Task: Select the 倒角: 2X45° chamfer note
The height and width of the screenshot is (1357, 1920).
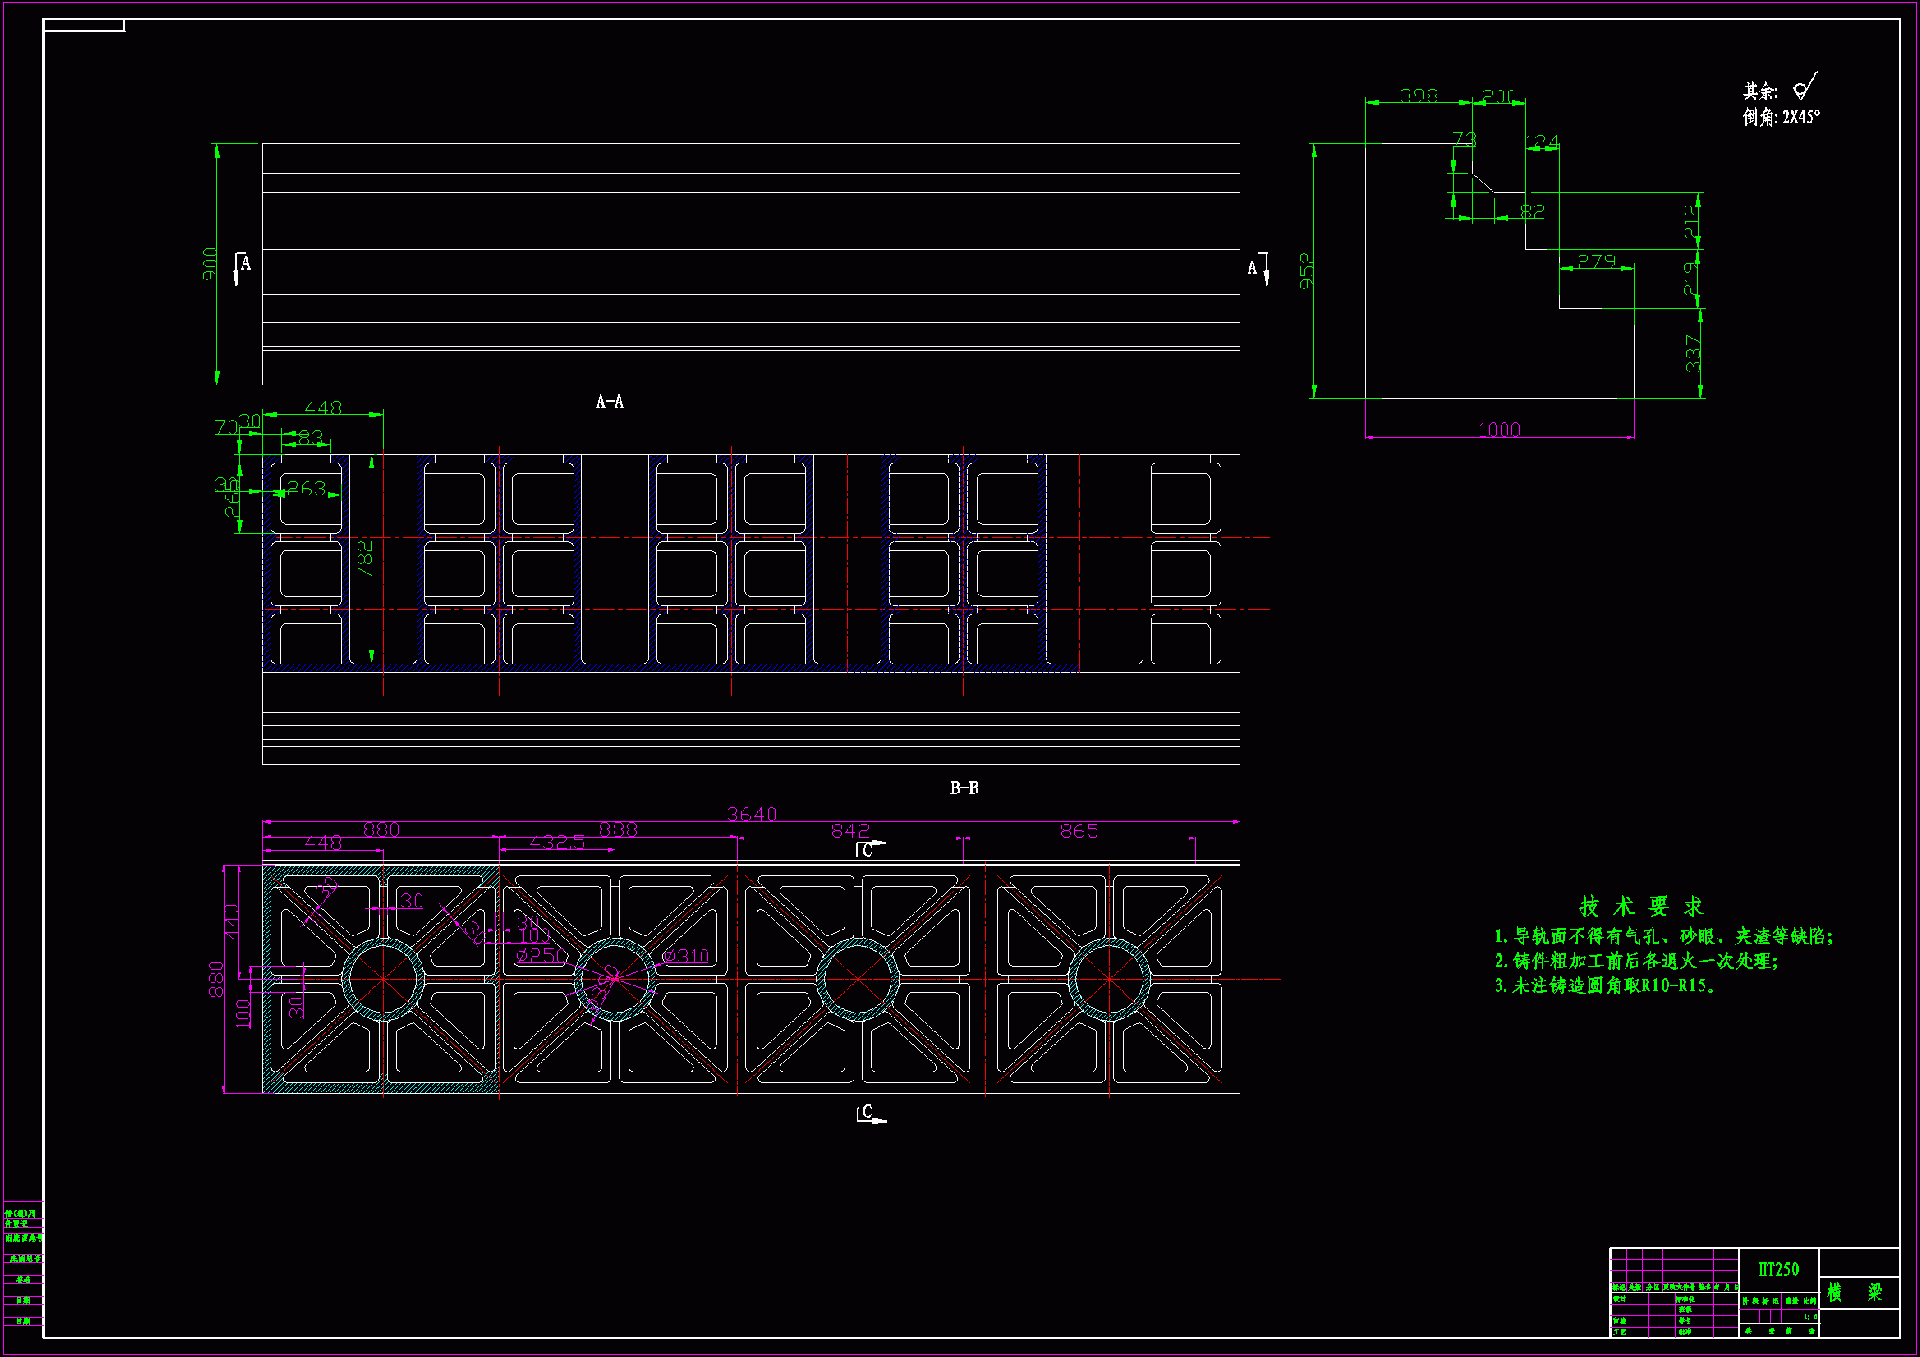Action: pyautogui.click(x=1781, y=117)
